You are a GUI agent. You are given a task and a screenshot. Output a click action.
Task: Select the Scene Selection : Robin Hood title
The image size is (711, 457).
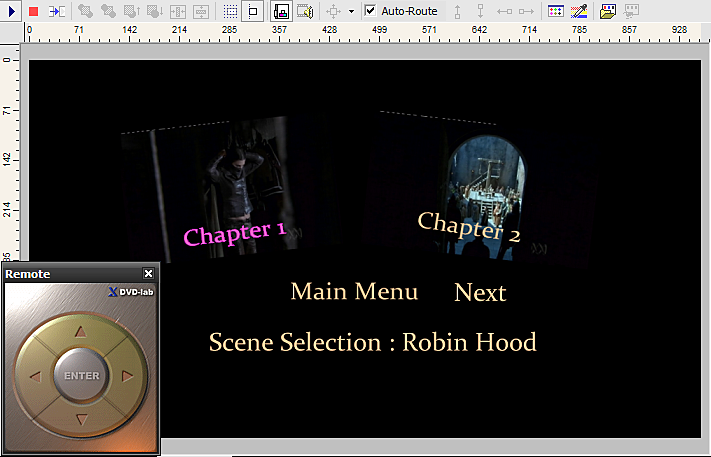coord(373,342)
